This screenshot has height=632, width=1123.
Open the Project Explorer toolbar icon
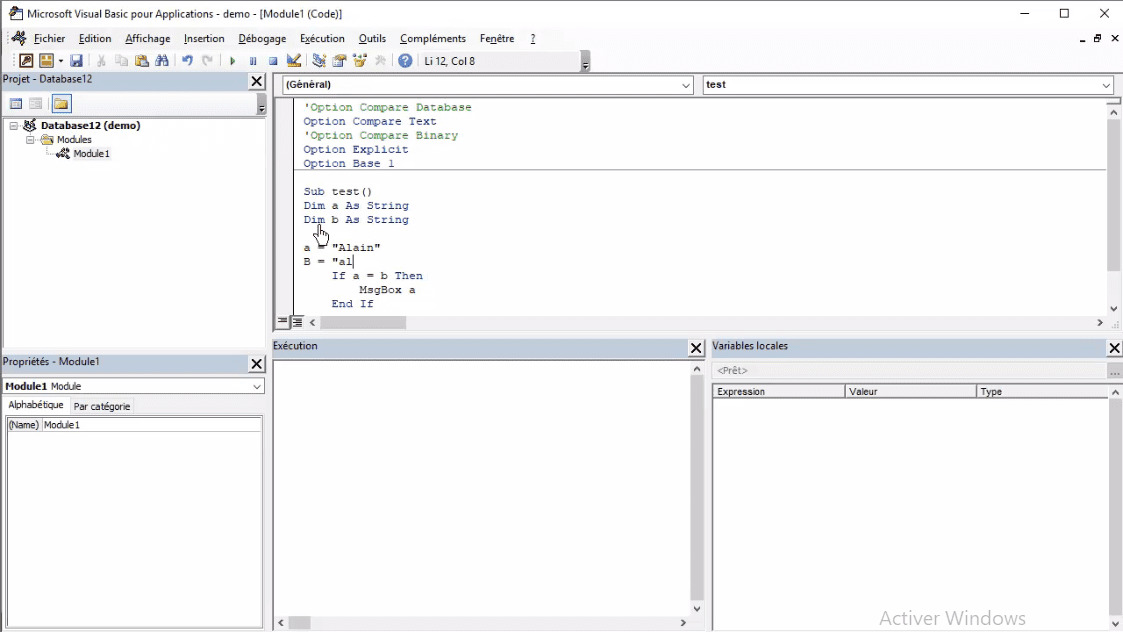tap(319, 61)
